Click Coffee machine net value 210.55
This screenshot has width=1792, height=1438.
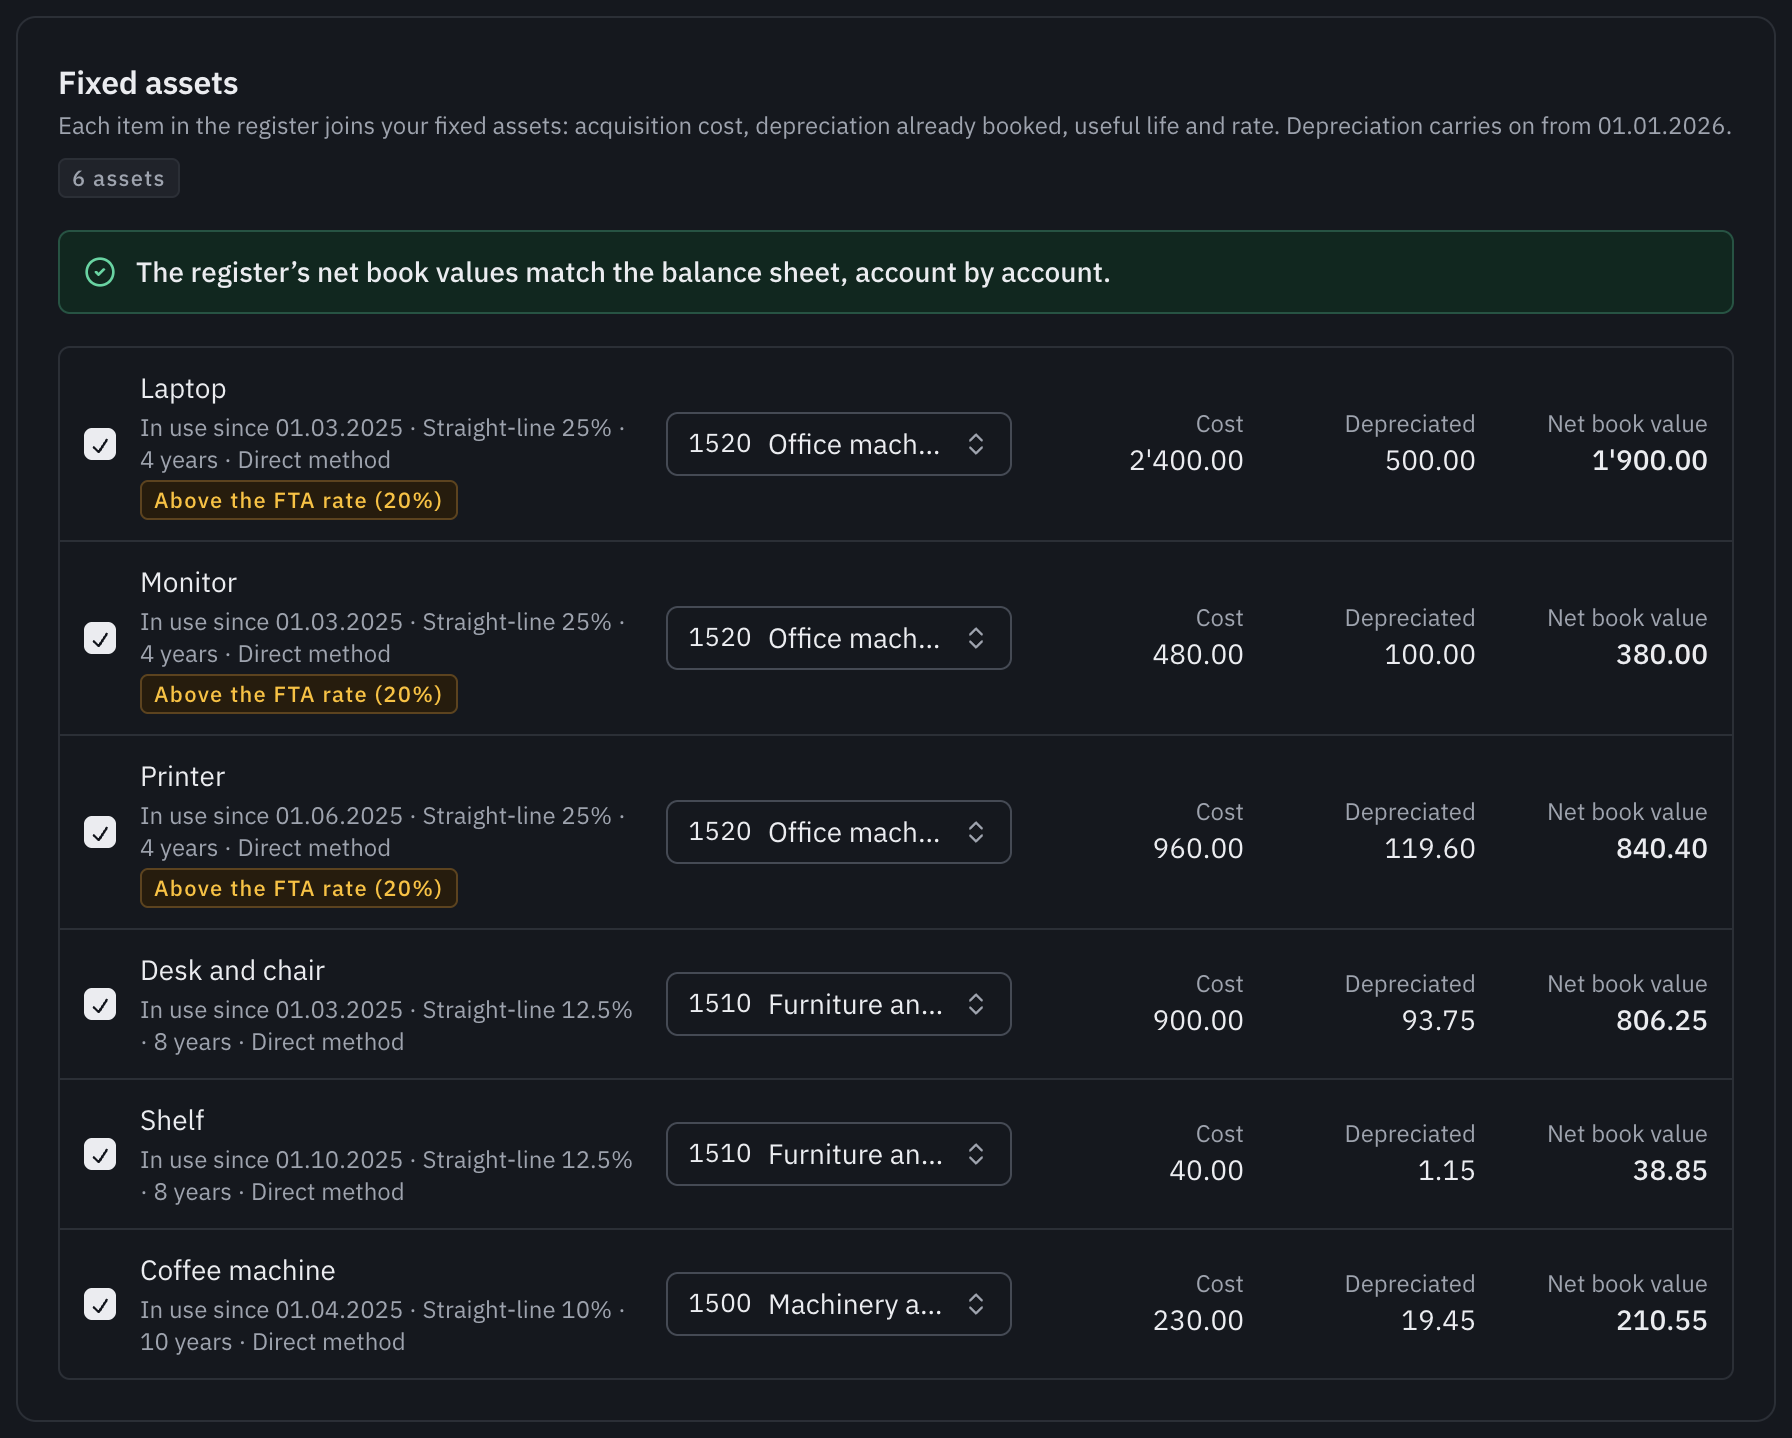coord(1662,1320)
